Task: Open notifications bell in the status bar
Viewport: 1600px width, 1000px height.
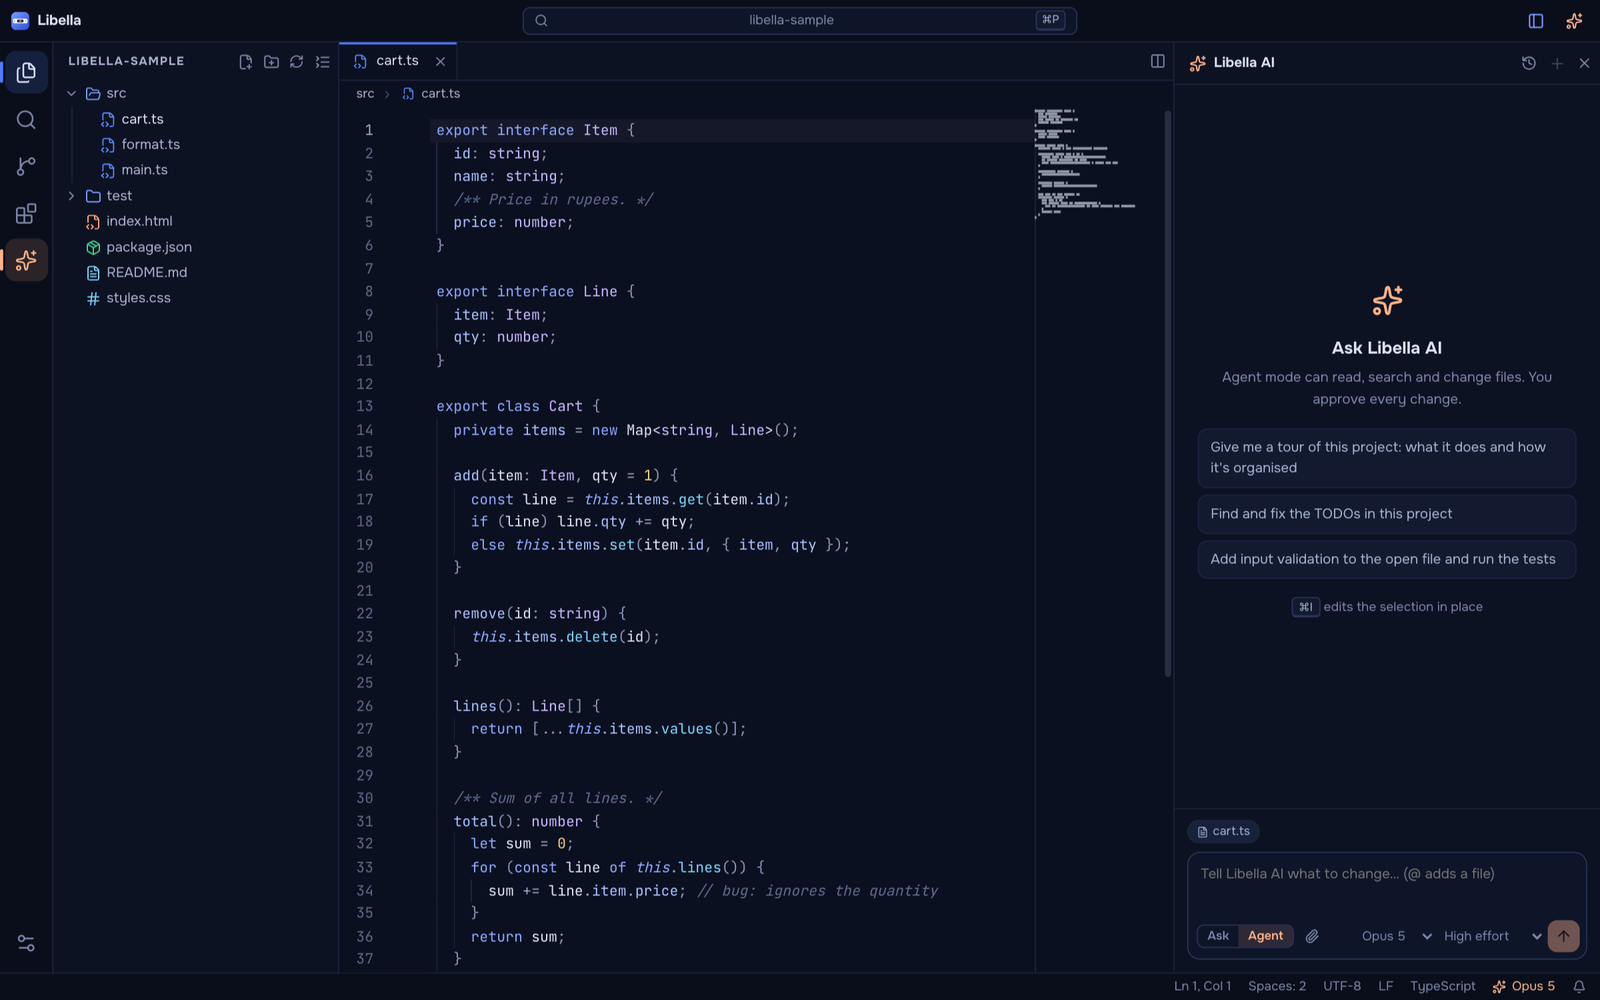Action: click(x=1579, y=986)
